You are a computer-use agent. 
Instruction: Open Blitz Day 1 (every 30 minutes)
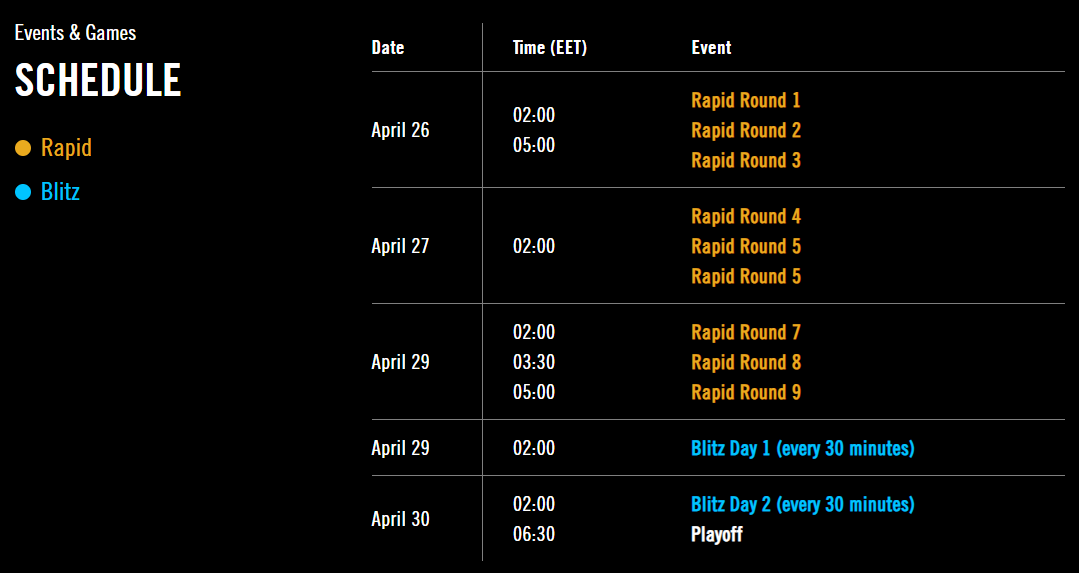point(802,448)
